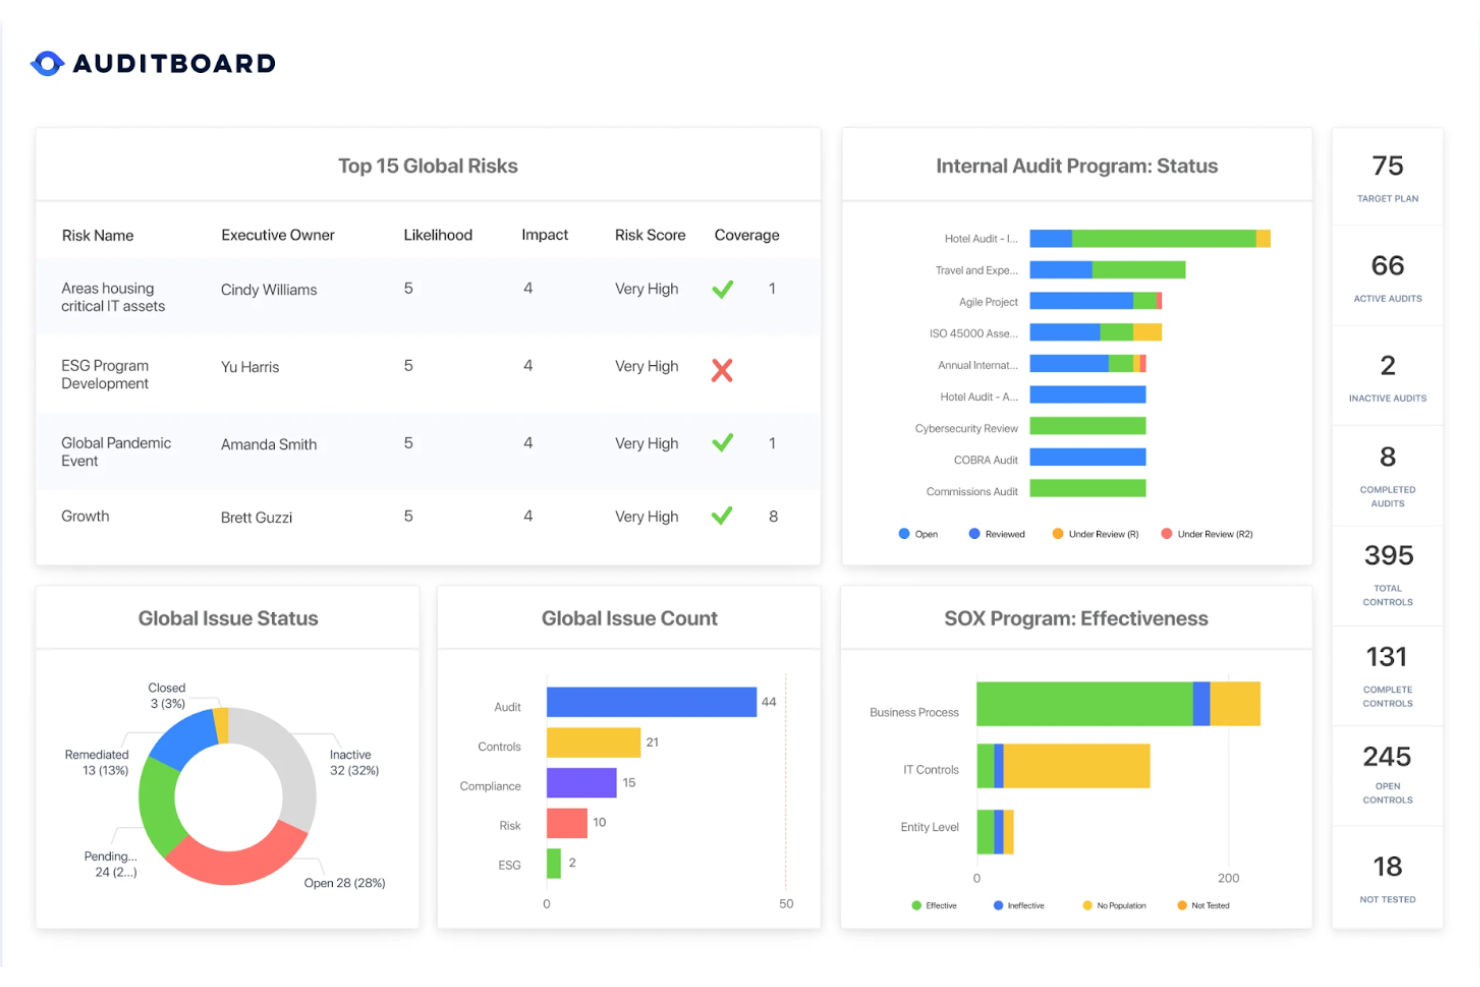1480x987 pixels.
Task: Open the 245 Open Controls tile
Action: (1387, 776)
